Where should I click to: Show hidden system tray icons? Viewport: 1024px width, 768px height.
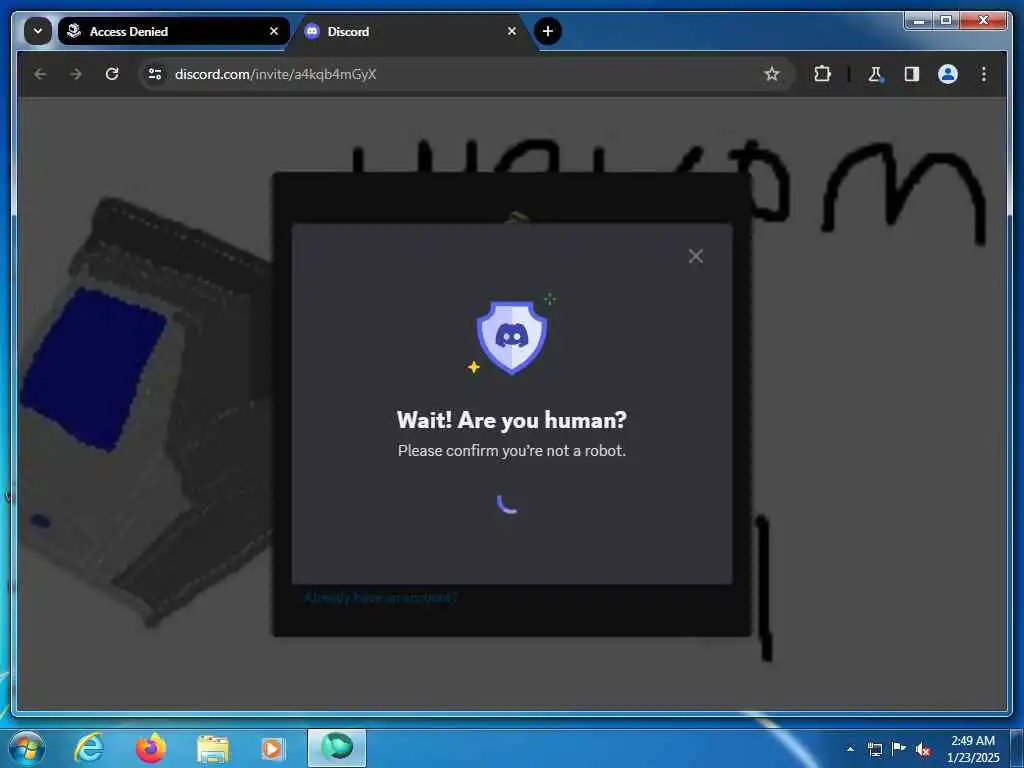click(850, 749)
